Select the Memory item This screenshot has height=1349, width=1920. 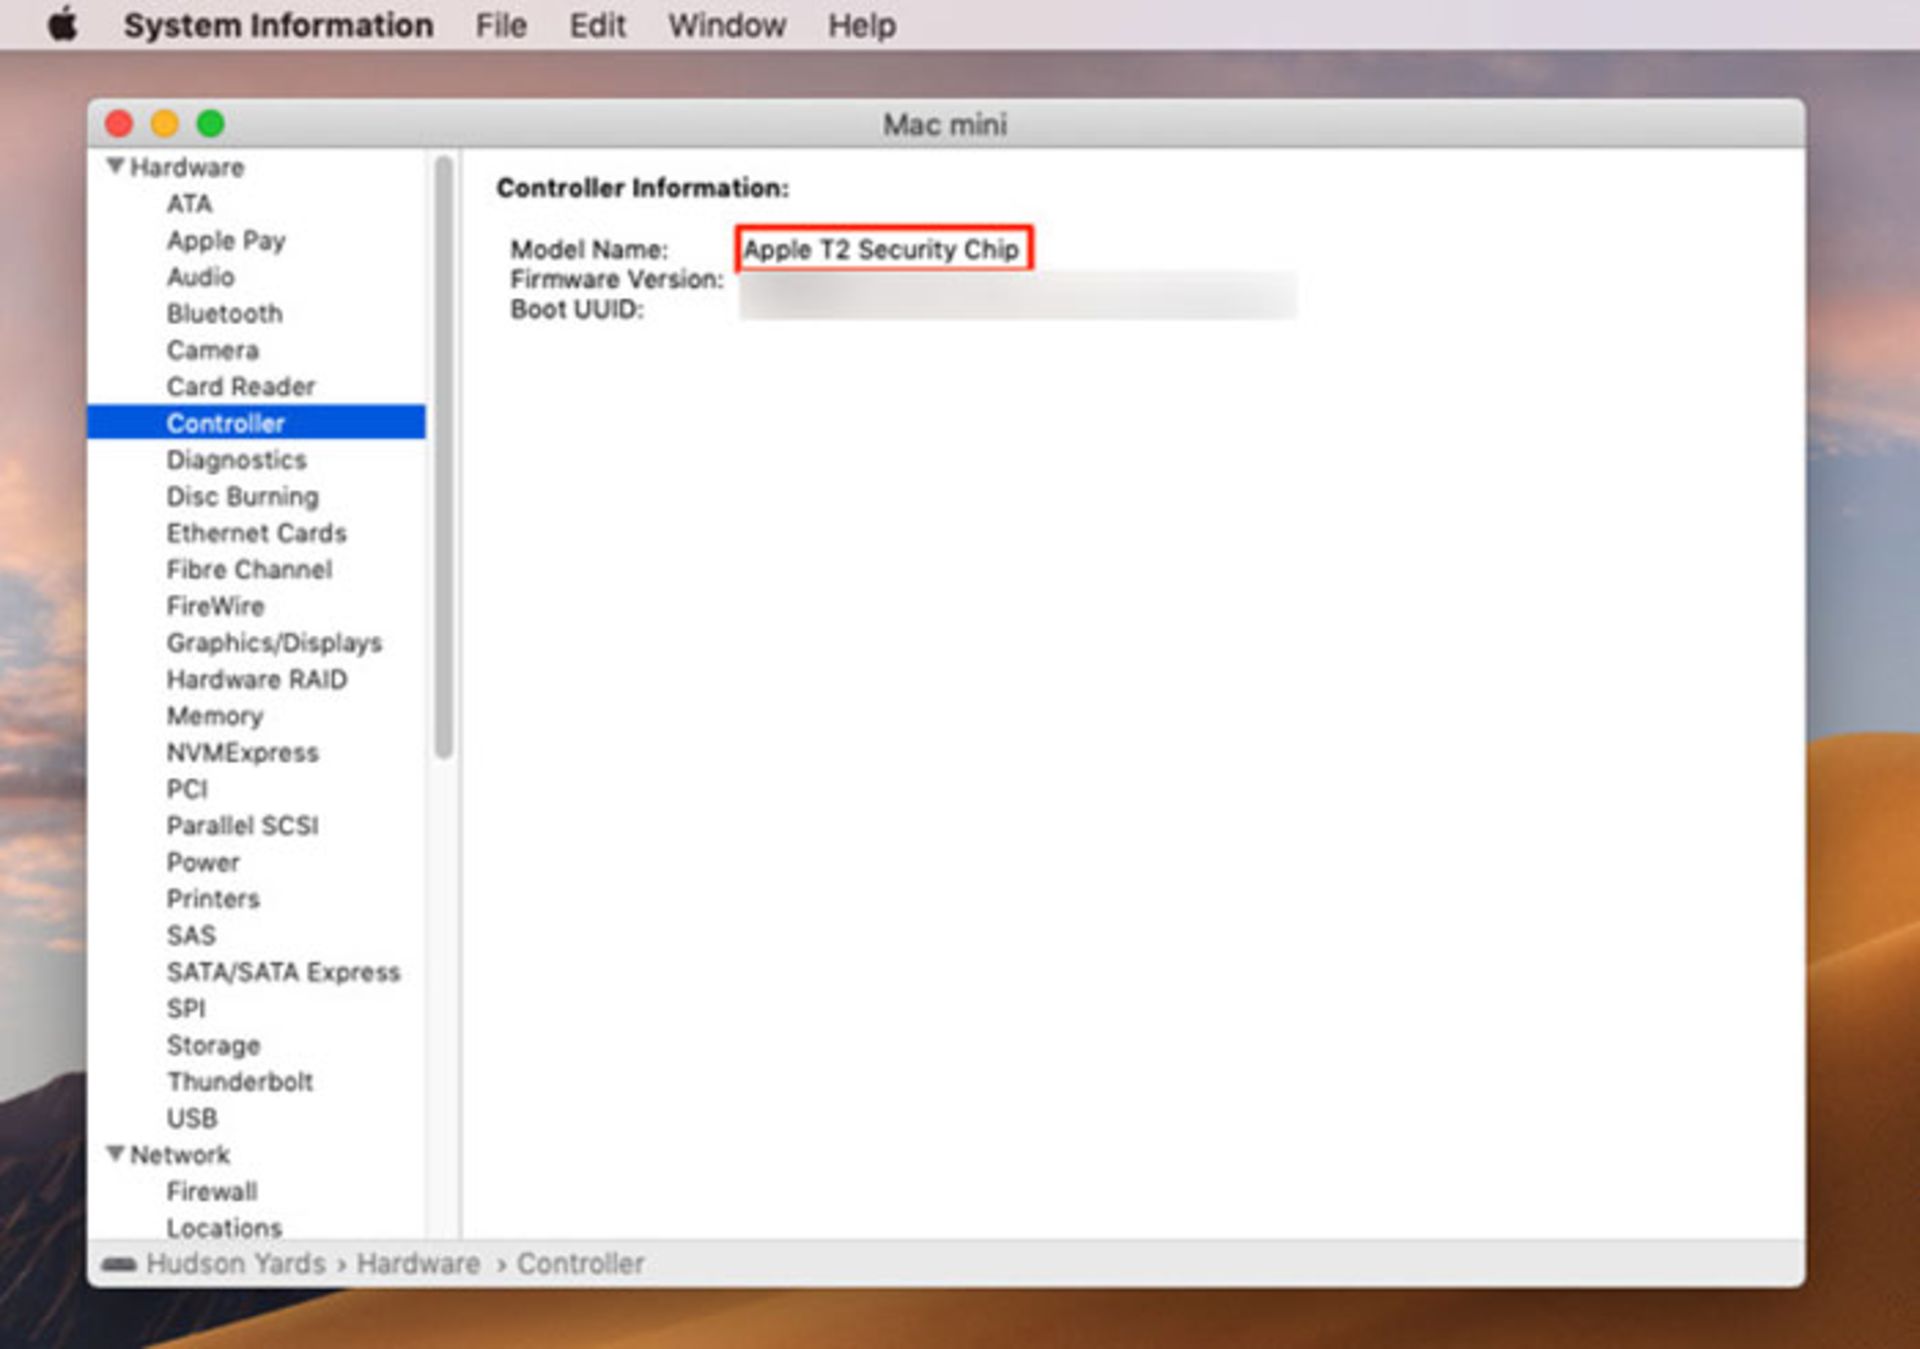214,716
